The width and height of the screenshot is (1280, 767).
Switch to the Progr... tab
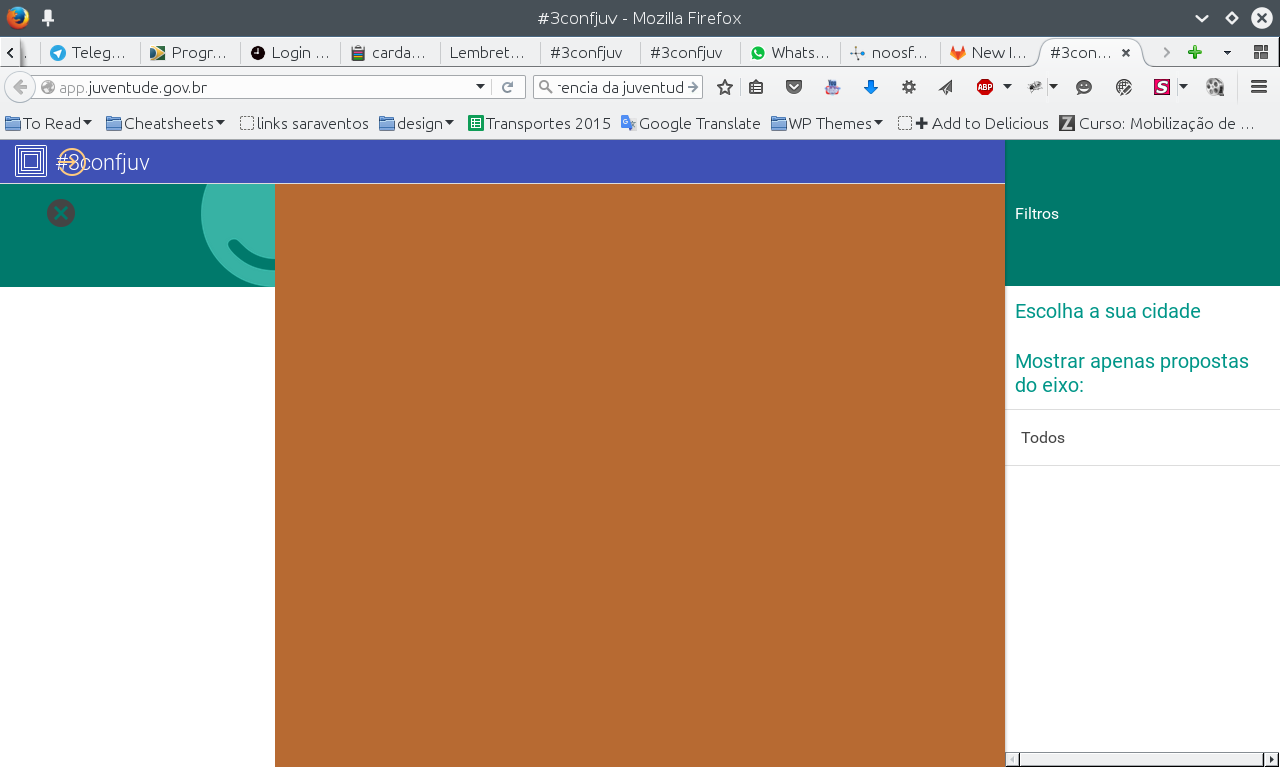[190, 52]
